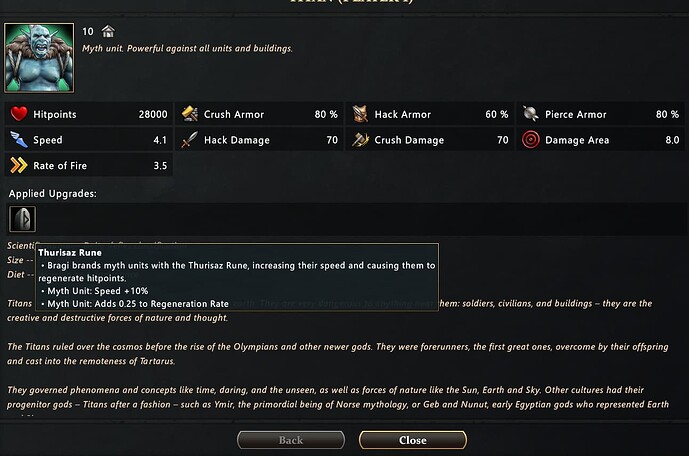Click the Speed winged icon
Viewport: 689px width, 456px height.
point(19,140)
